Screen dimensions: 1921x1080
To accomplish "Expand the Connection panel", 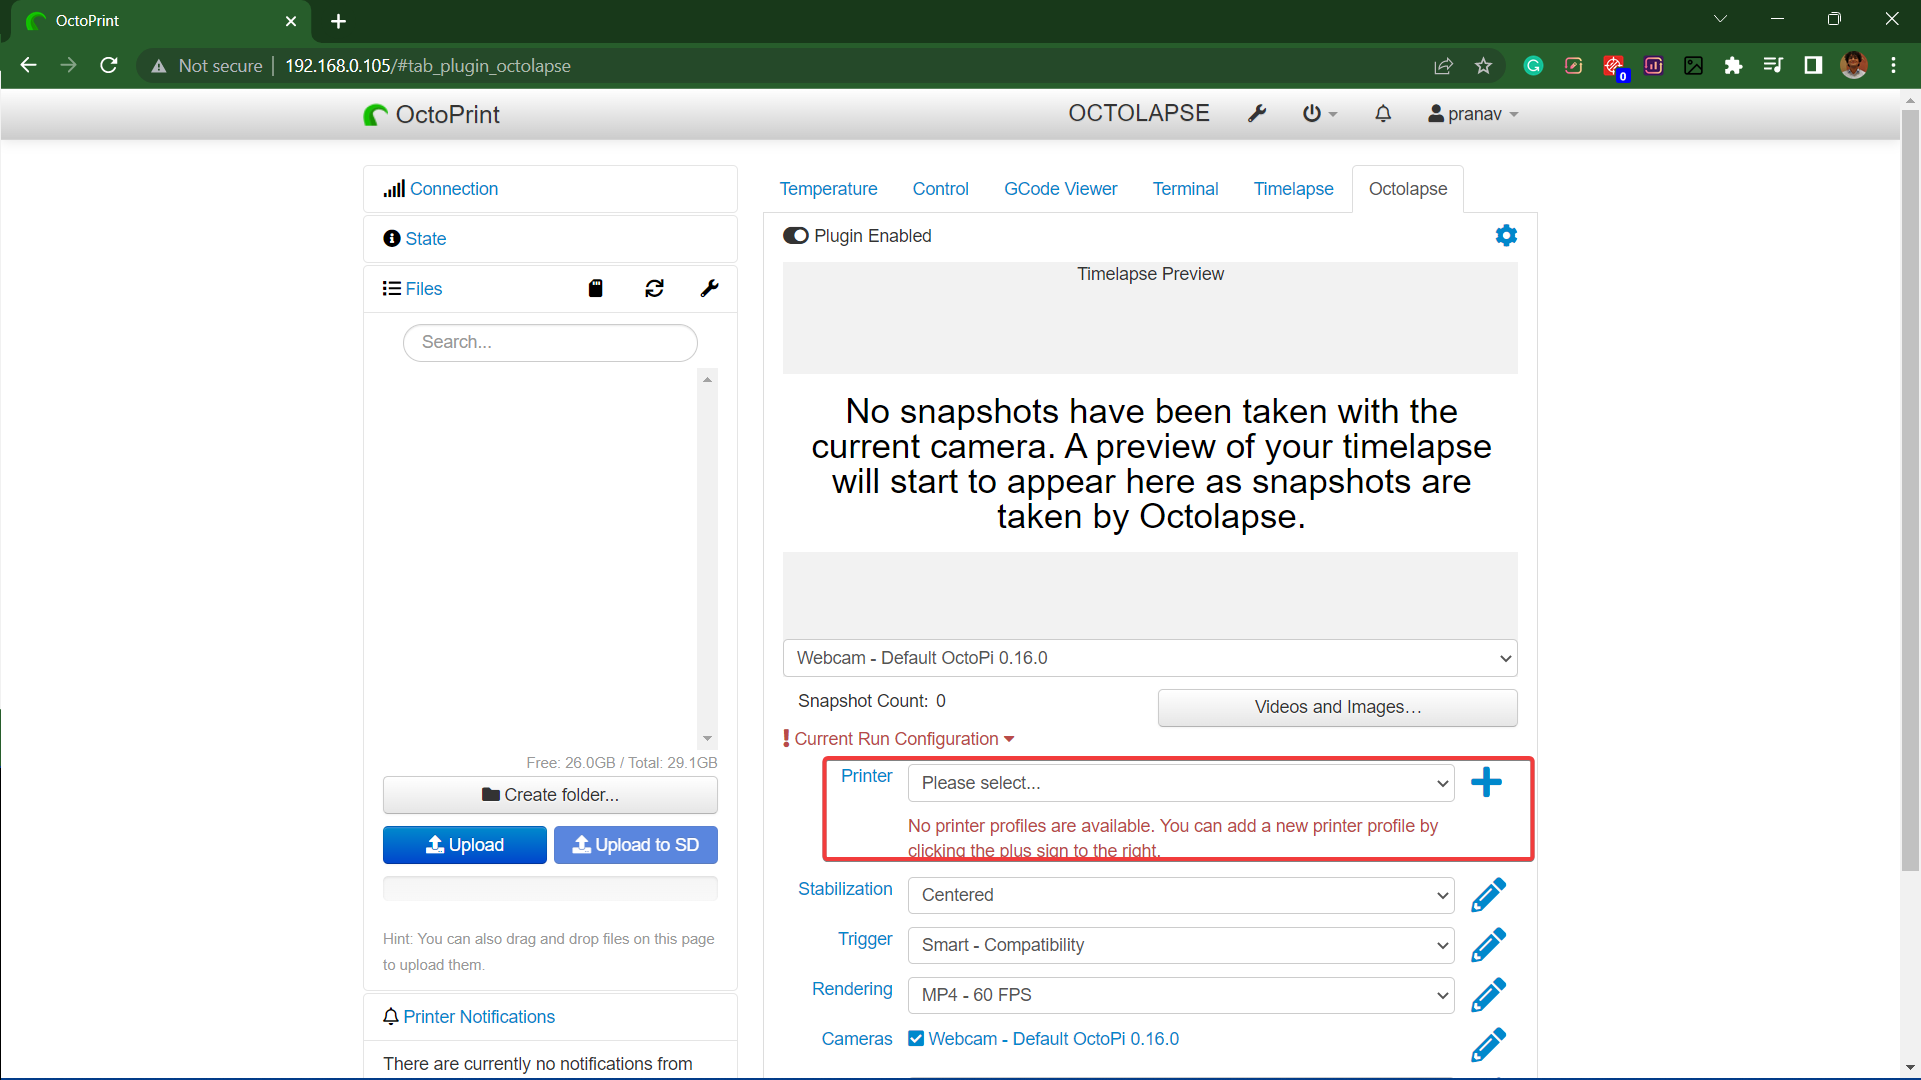I will (x=453, y=189).
